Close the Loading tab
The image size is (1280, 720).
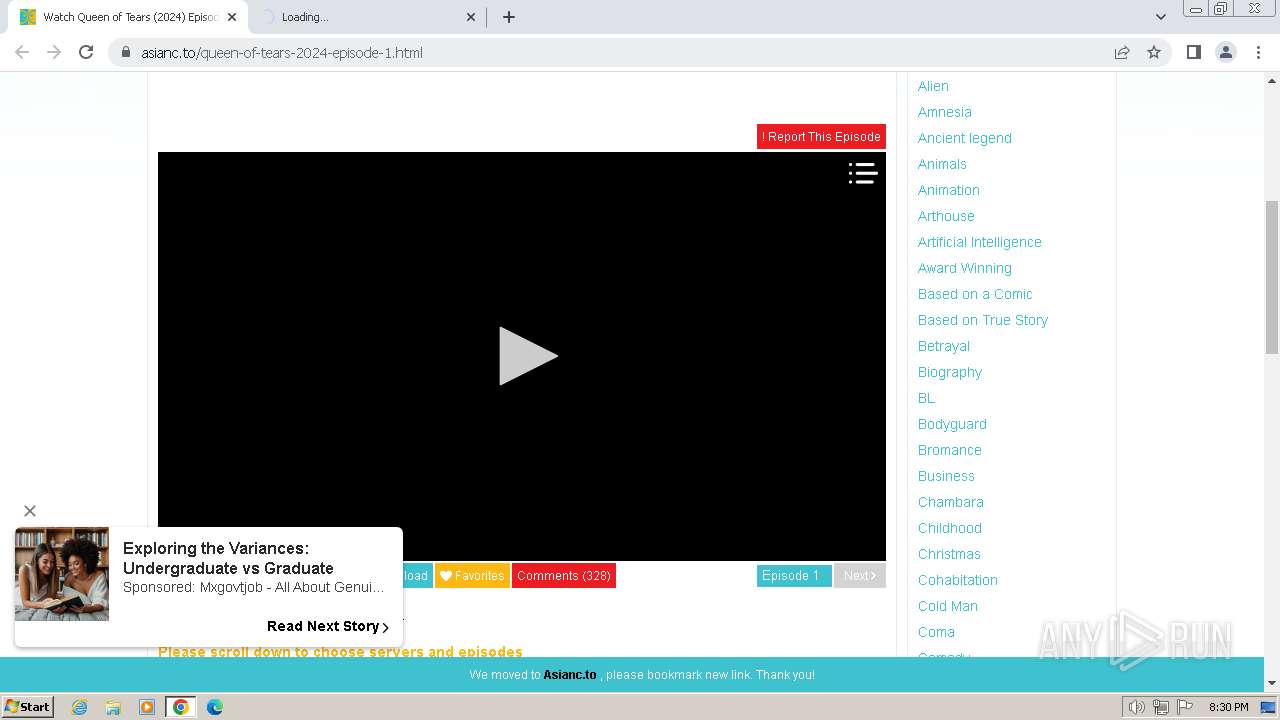pos(471,17)
